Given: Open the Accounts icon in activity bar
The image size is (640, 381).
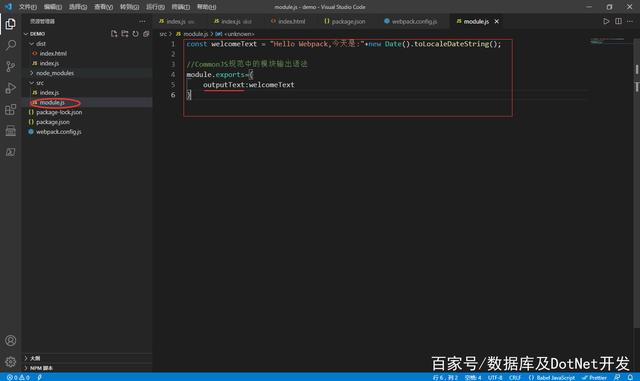Looking at the screenshot, I should pyautogui.click(x=11, y=341).
